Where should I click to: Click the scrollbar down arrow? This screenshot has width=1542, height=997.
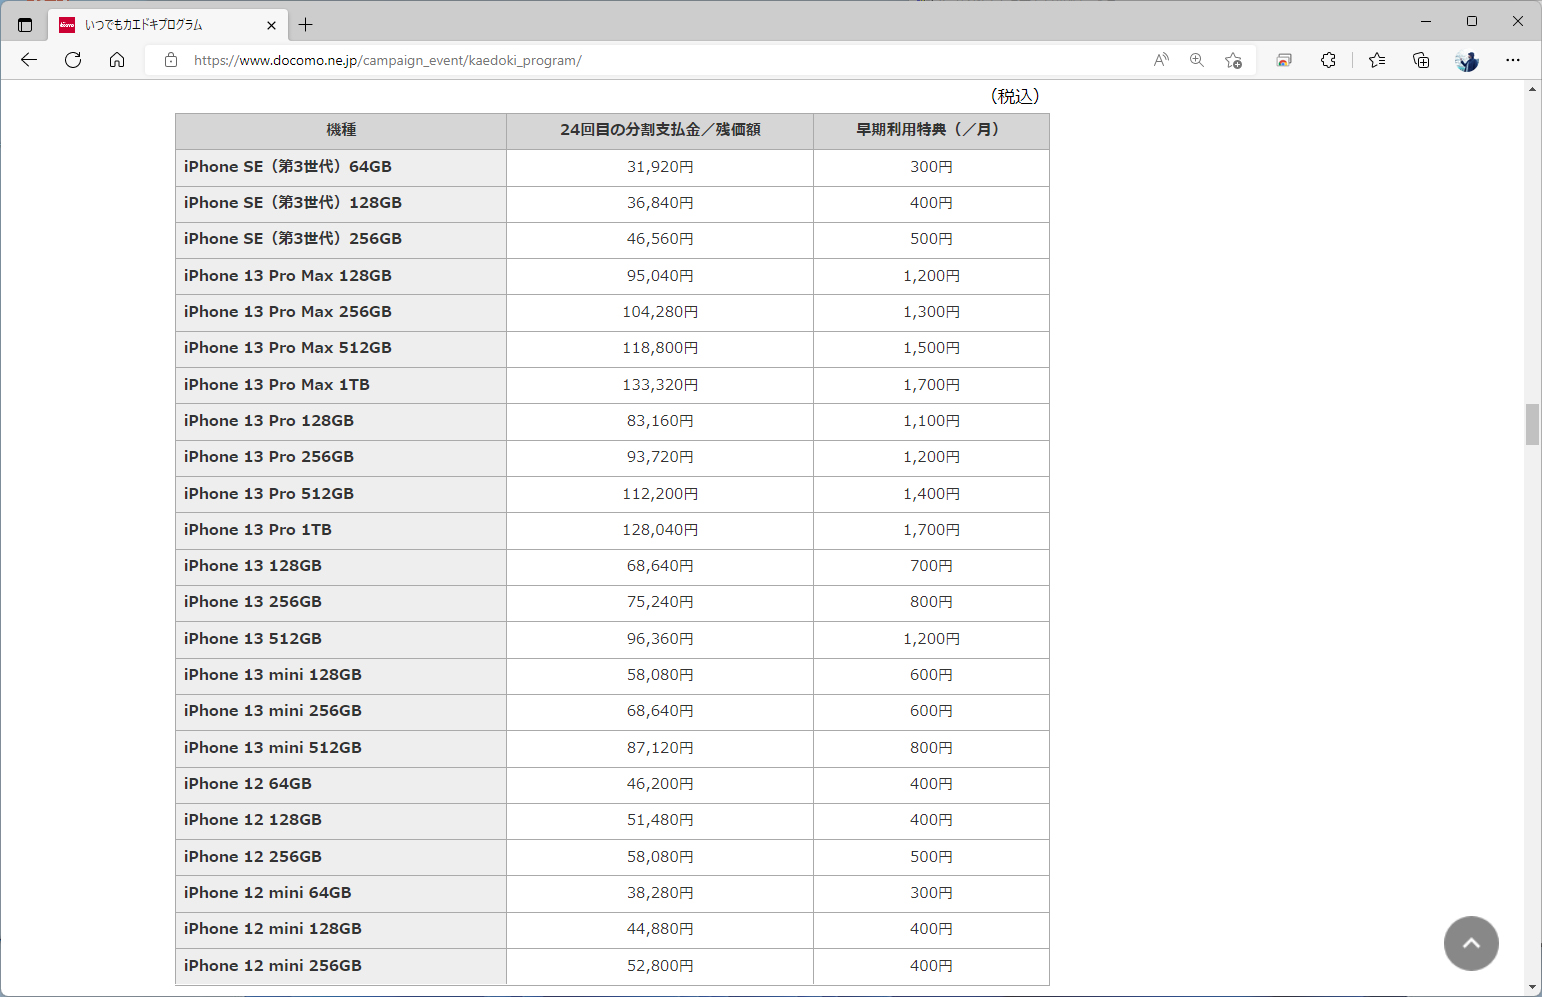1532,988
